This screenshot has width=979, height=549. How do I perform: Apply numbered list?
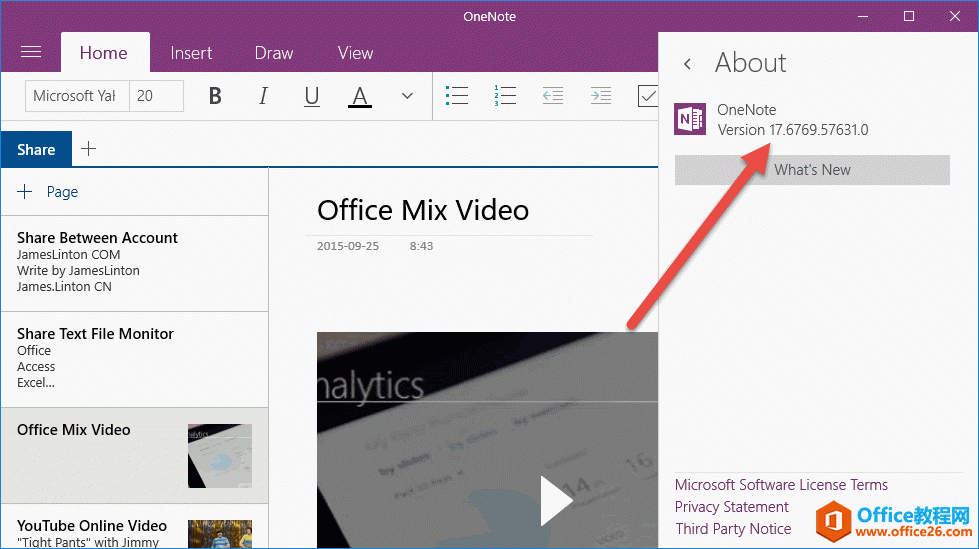click(x=505, y=96)
